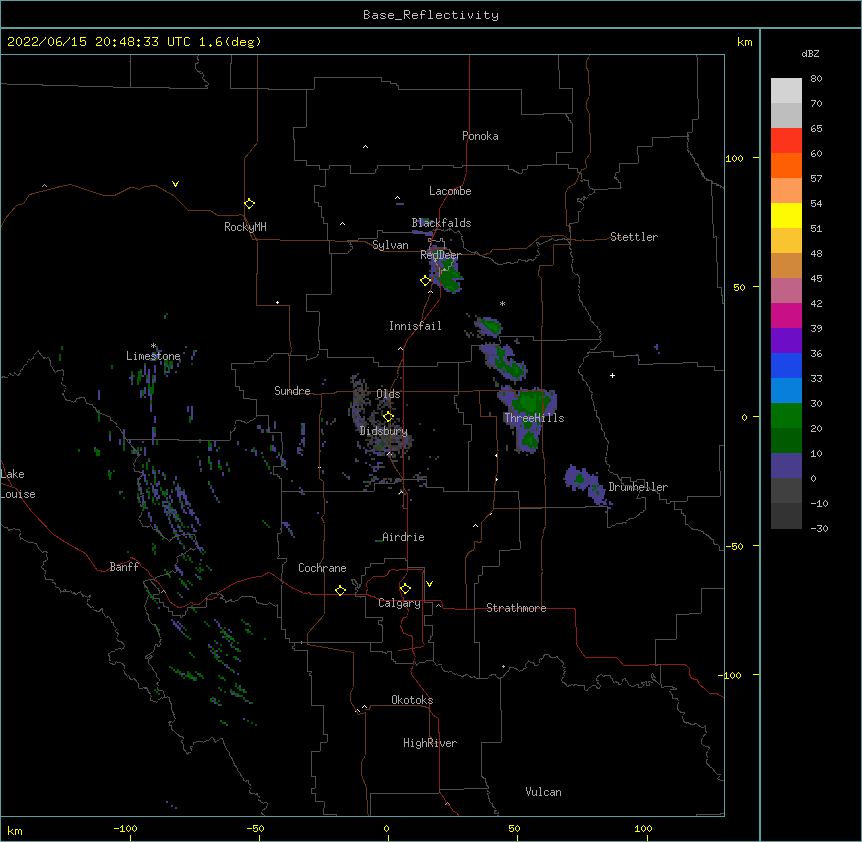Click the Base_Reflectivity title text
Viewport: 862px width, 842px height.
click(431, 15)
